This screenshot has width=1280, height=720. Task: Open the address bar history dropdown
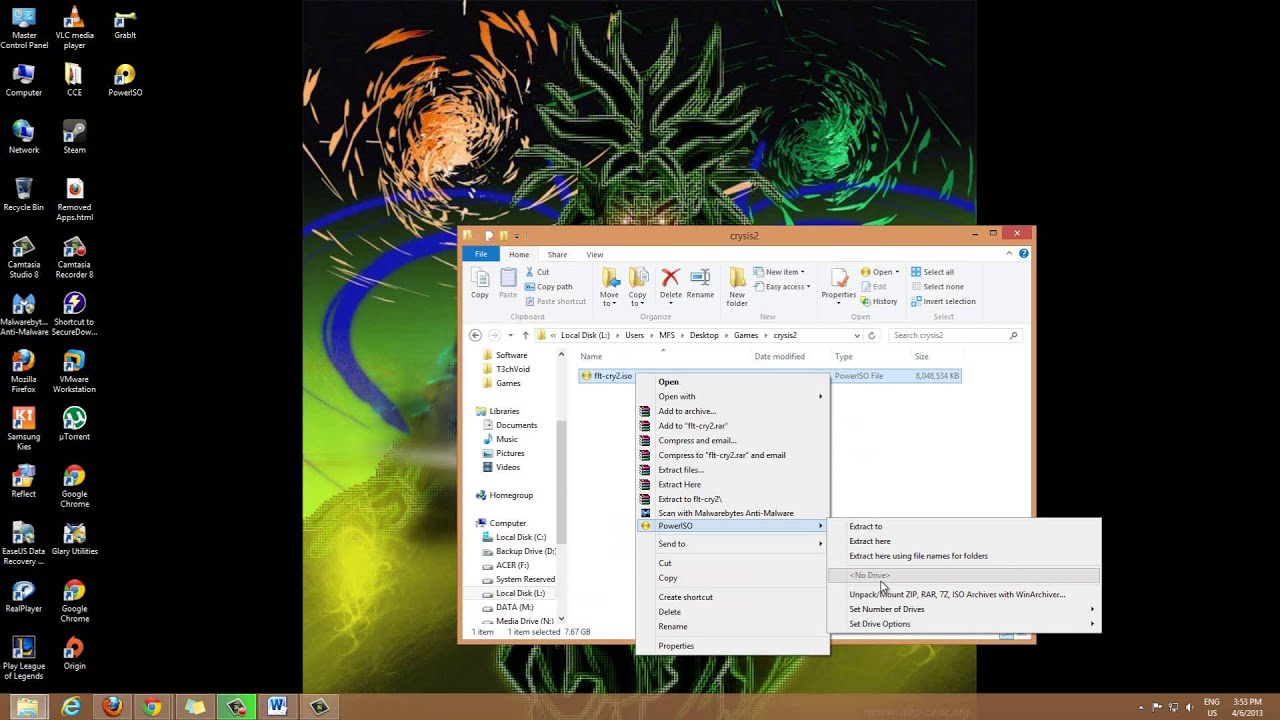[857, 335]
